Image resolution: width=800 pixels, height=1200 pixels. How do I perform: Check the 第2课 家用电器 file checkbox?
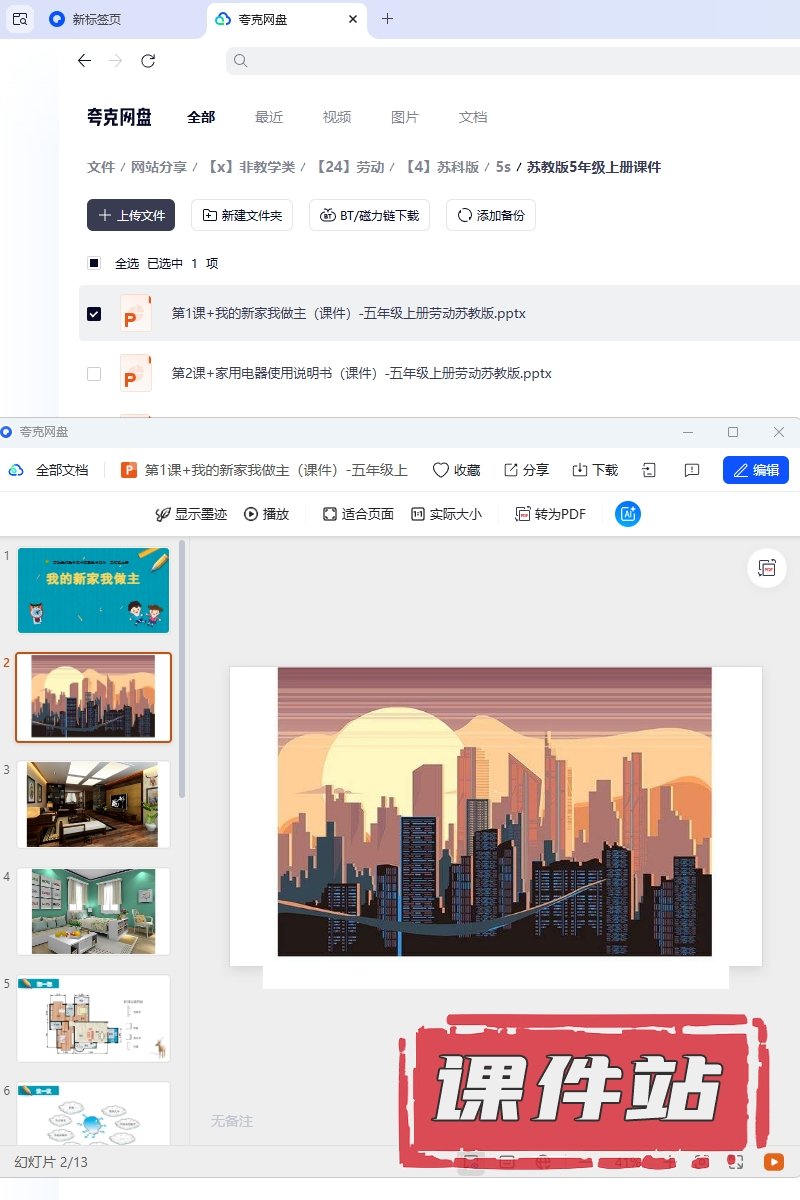pos(94,374)
